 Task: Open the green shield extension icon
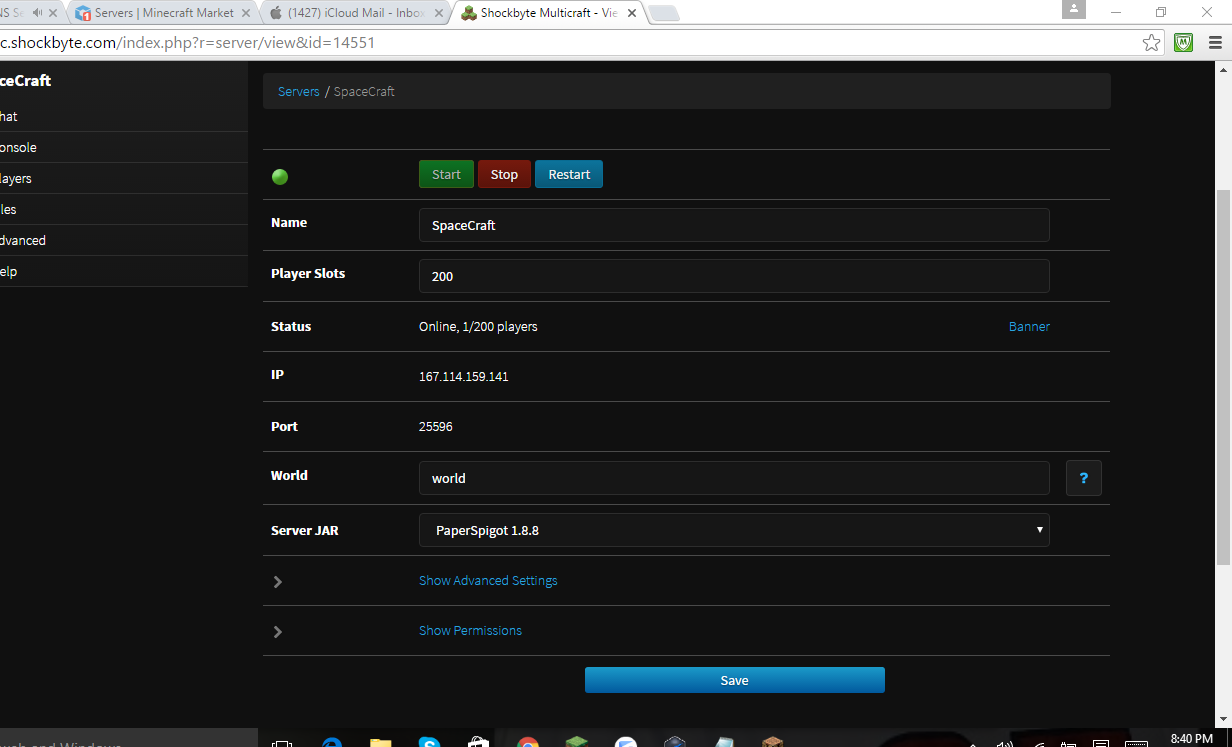click(1184, 43)
